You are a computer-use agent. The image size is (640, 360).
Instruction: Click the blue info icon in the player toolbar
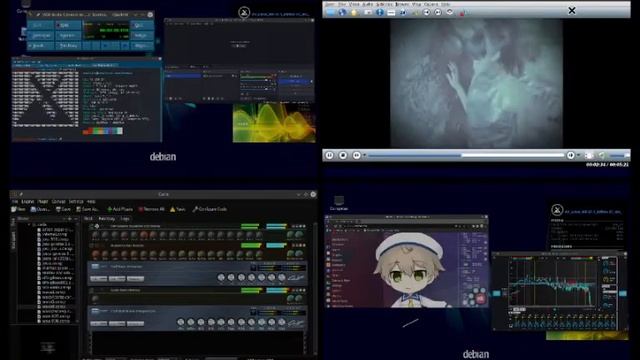[380, 12]
